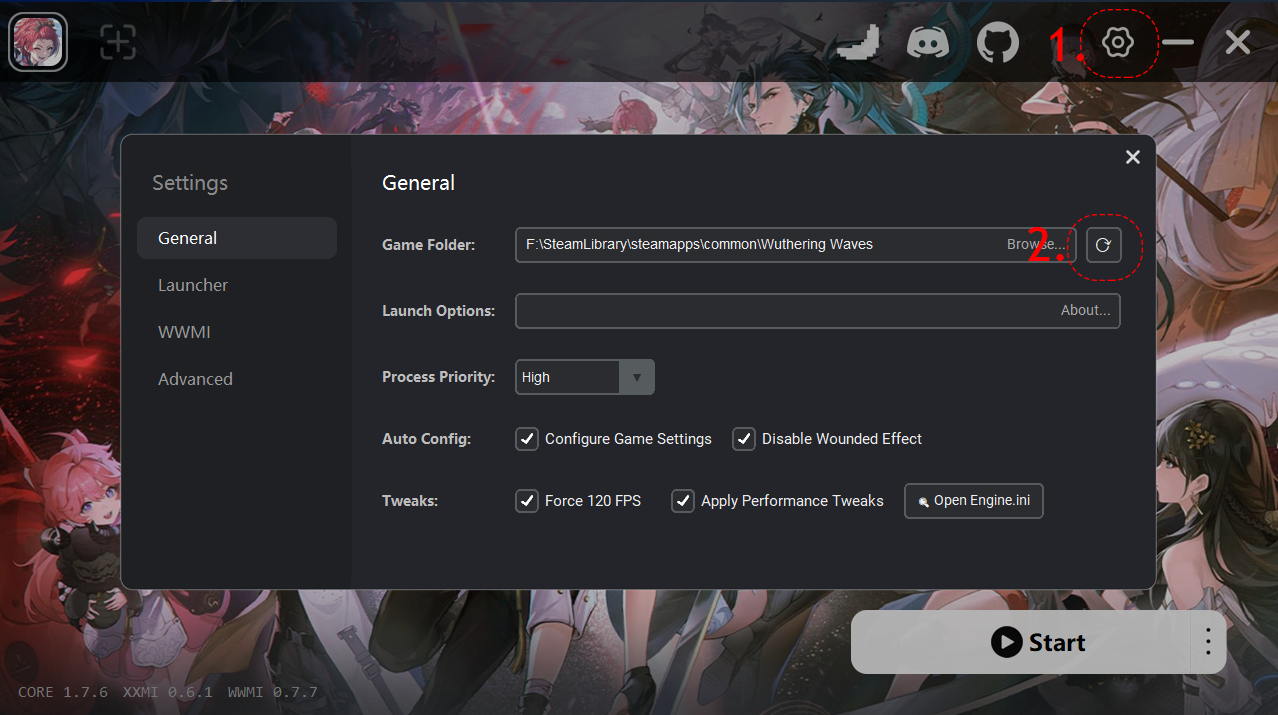Uncheck Force 120 FPS
This screenshot has height=715, width=1278.
(x=527, y=501)
